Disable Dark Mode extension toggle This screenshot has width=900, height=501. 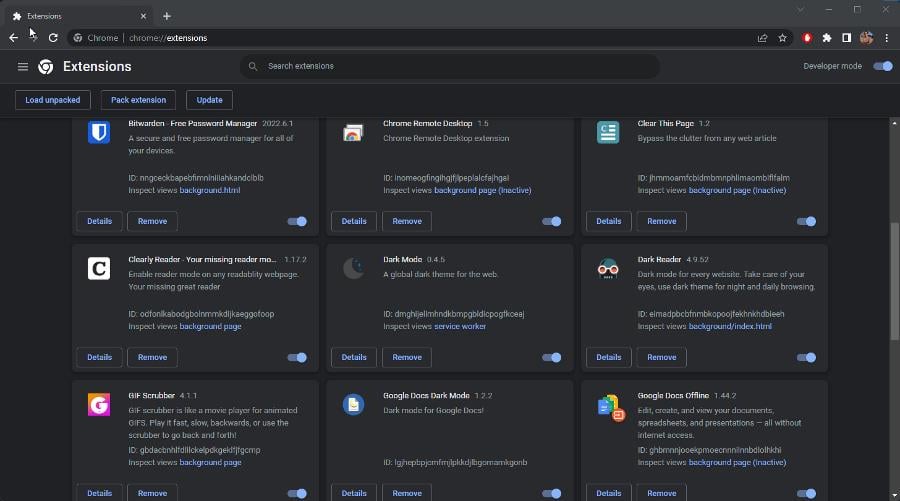pyautogui.click(x=552, y=358)
